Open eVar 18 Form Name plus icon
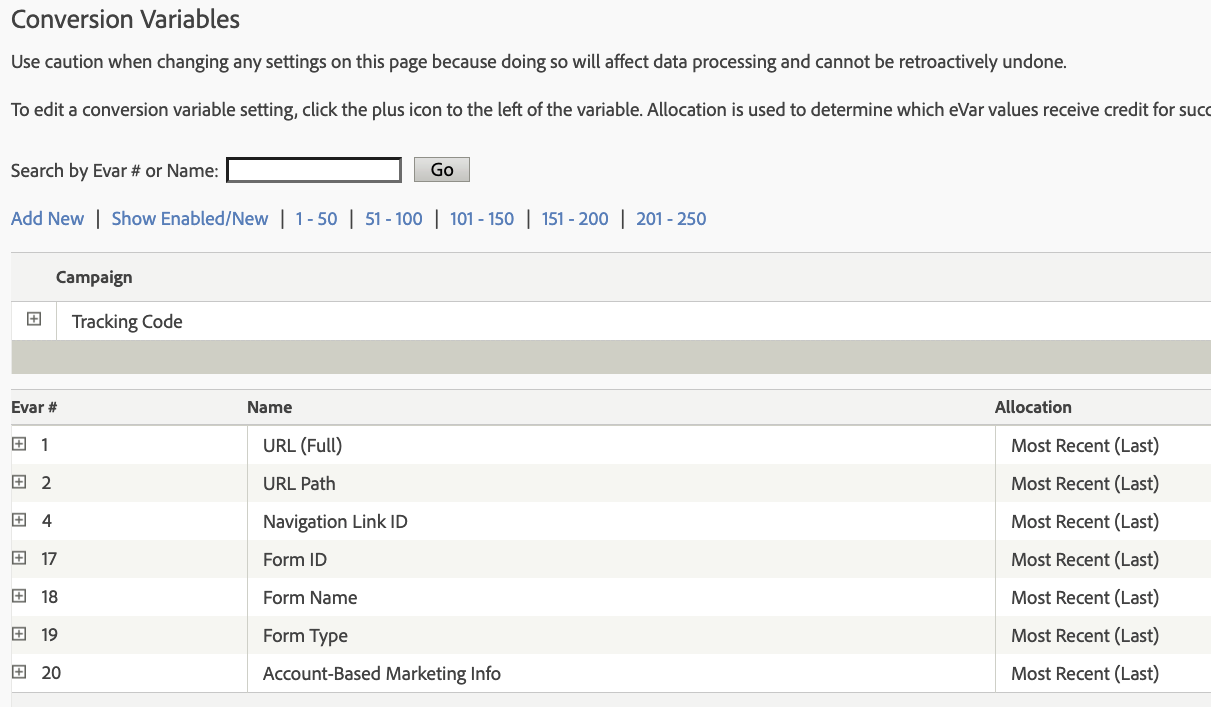This screenshot has height=707, width=1211. point(19,596)
